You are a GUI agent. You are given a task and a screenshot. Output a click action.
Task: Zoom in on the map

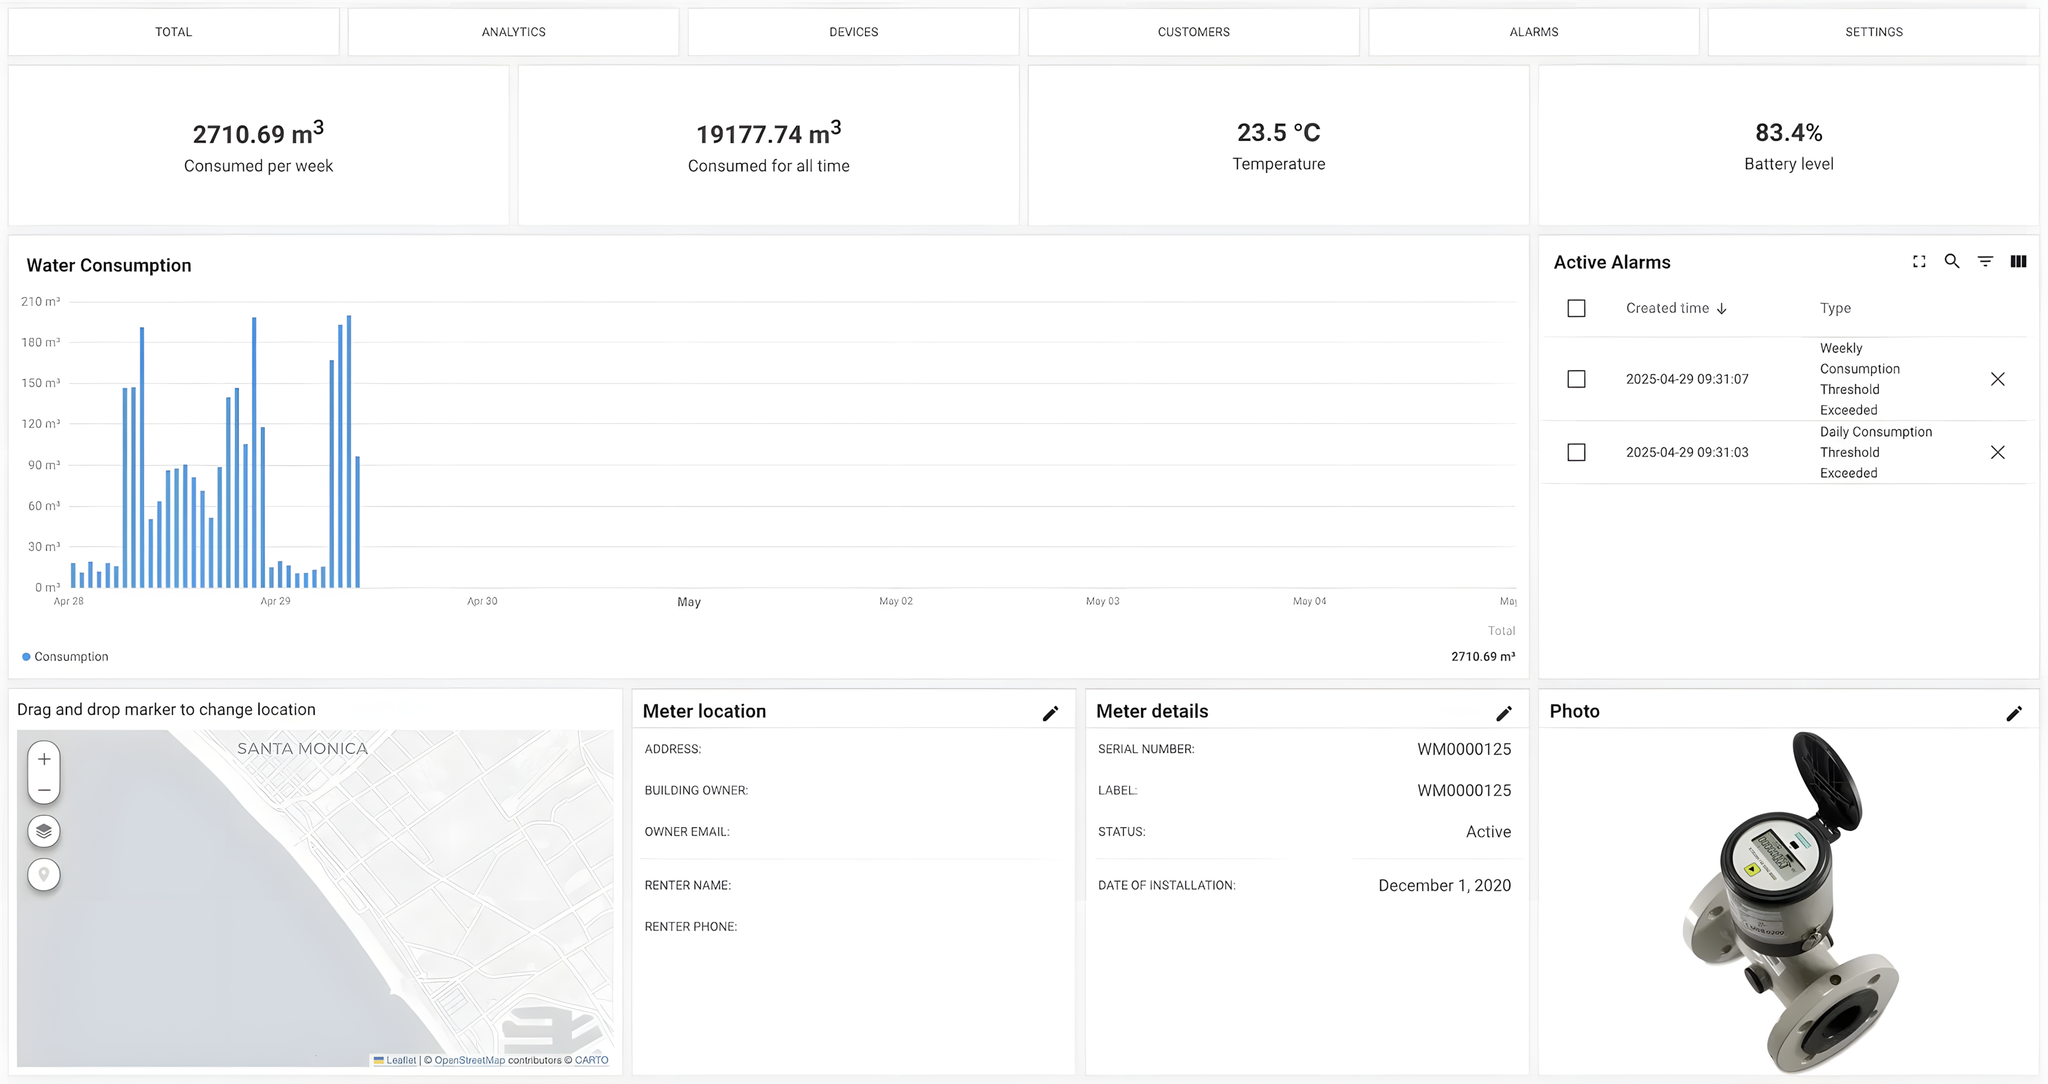pos(44,759)
